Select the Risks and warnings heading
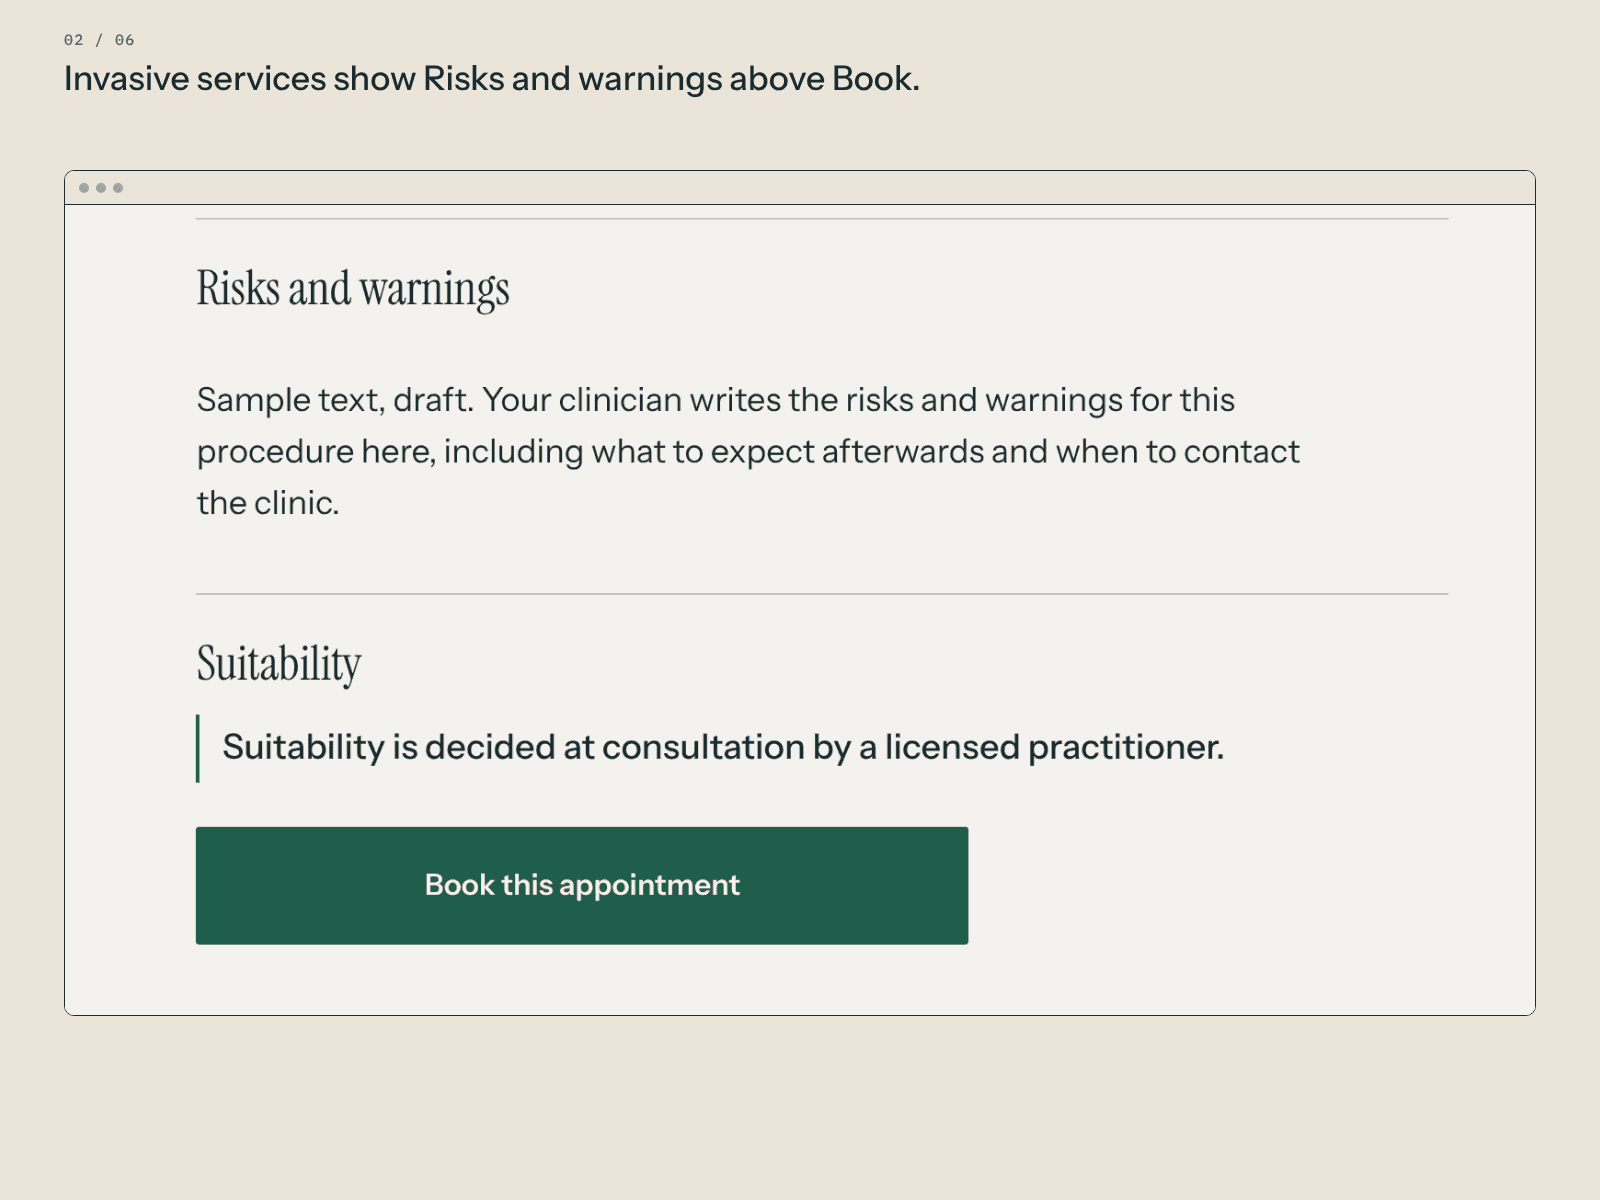Screen dimensions: 1600x1200 click(x=353, y=289)
